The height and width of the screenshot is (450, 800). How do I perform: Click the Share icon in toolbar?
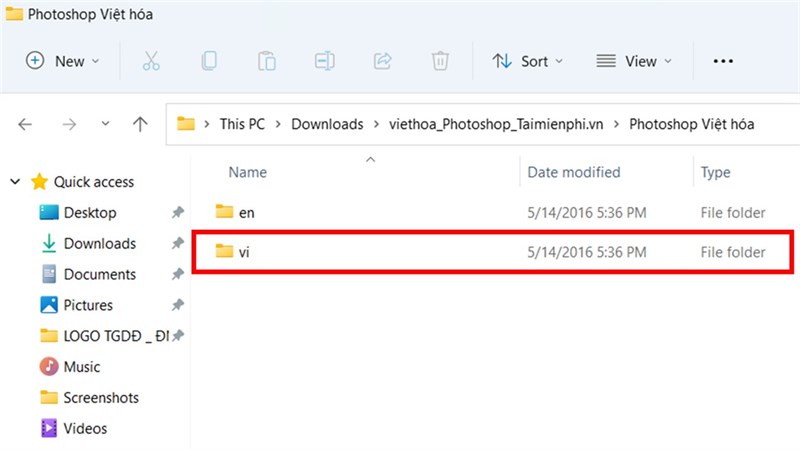(x=383, y=61)
